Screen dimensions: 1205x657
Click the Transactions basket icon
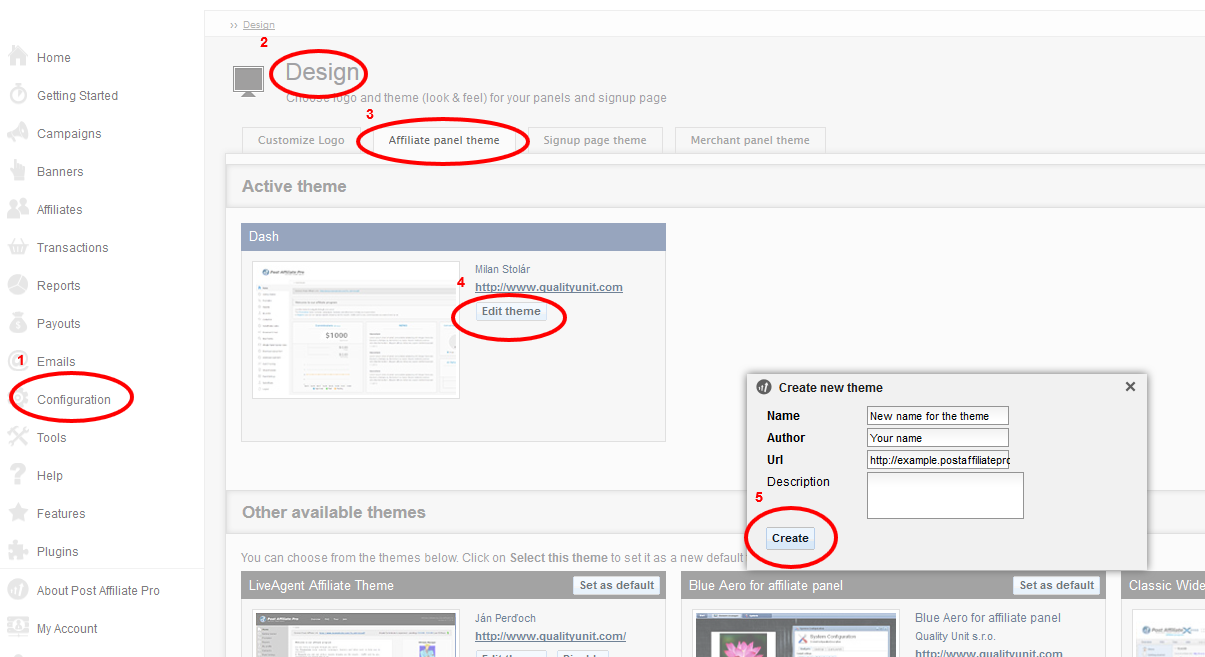point(17,247)
